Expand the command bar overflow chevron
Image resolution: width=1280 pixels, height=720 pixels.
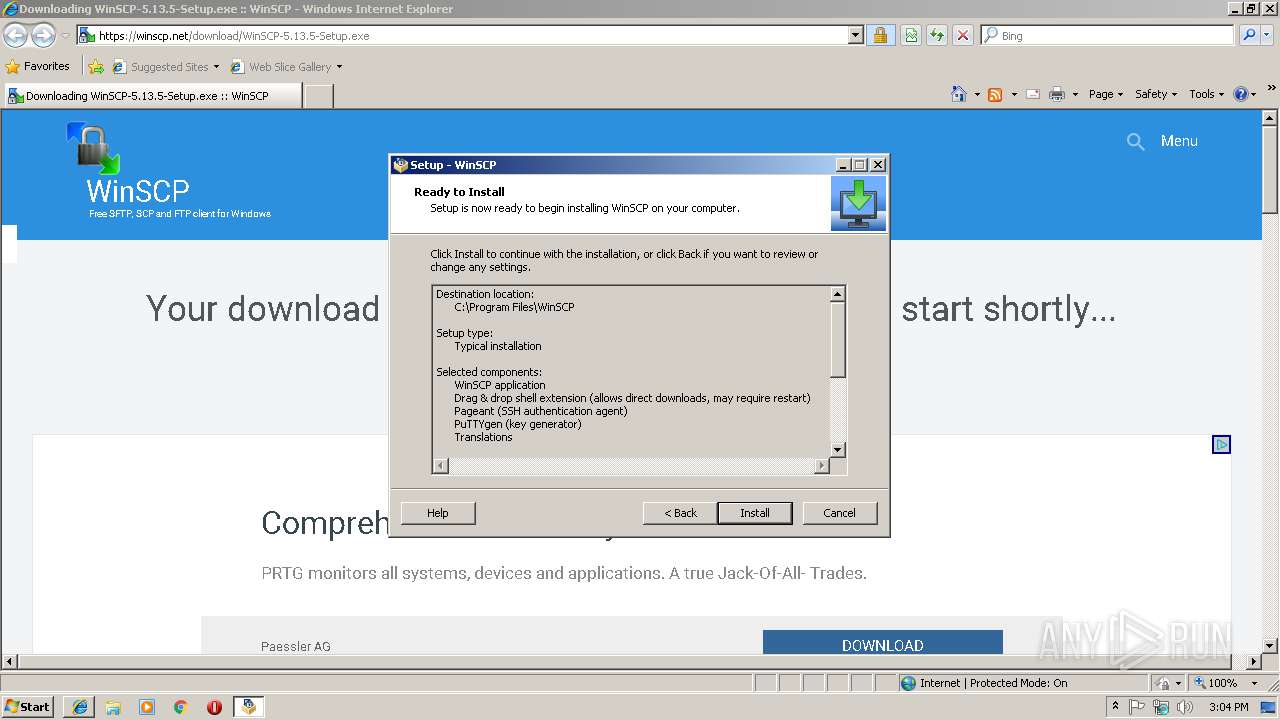[x=1272, y=89]
